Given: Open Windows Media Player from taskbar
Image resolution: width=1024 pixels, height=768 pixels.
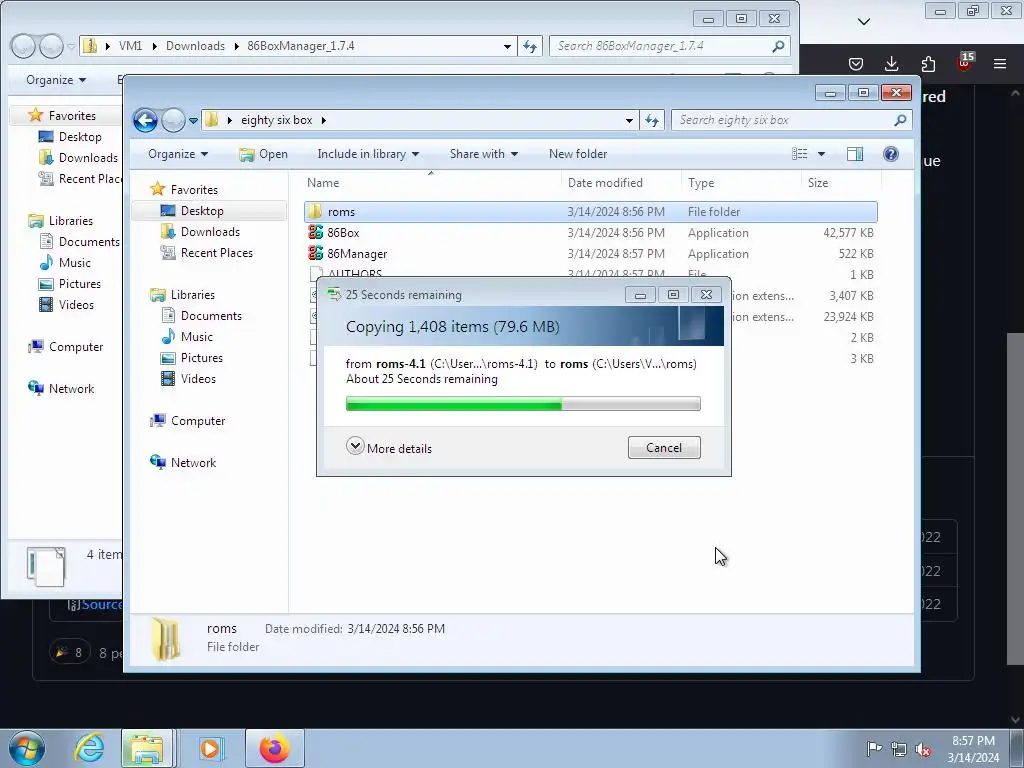Looking at the screenshot, I should click(x=212, y=748).
